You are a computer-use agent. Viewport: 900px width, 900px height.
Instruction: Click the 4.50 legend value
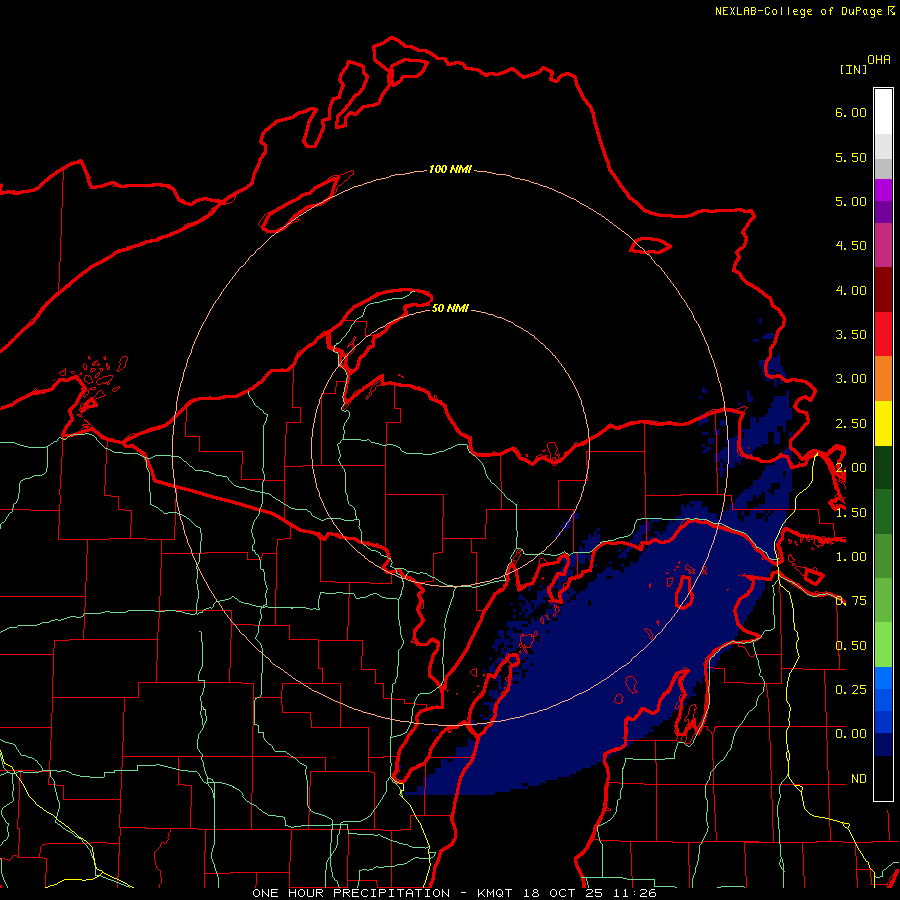pos(851,246)
